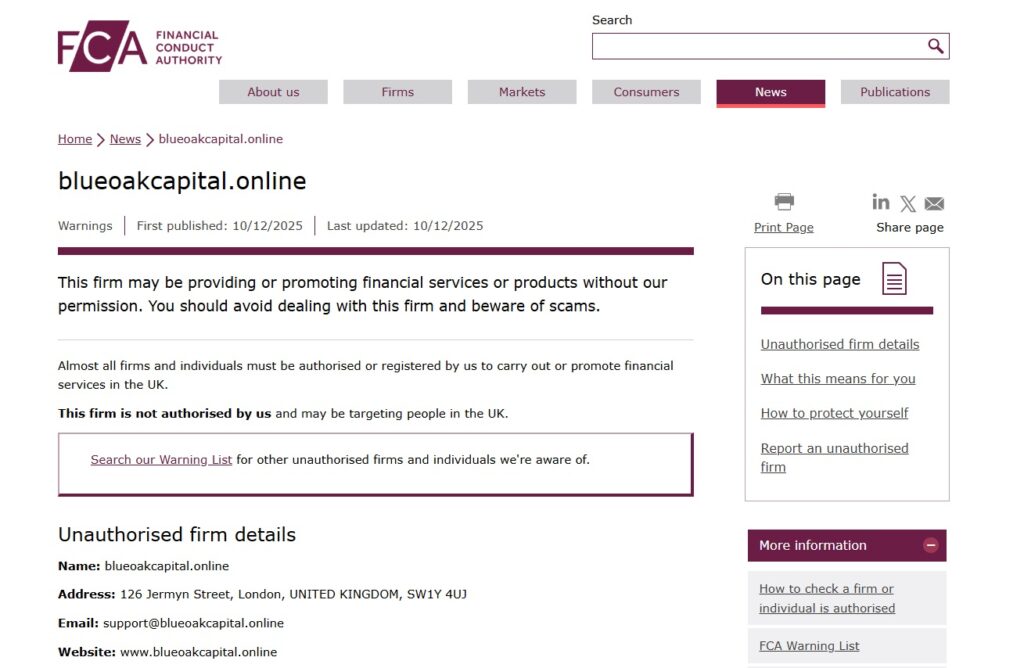Share the page via LinkedIn icon
The image size is (1024, 668).
(880, 202)
